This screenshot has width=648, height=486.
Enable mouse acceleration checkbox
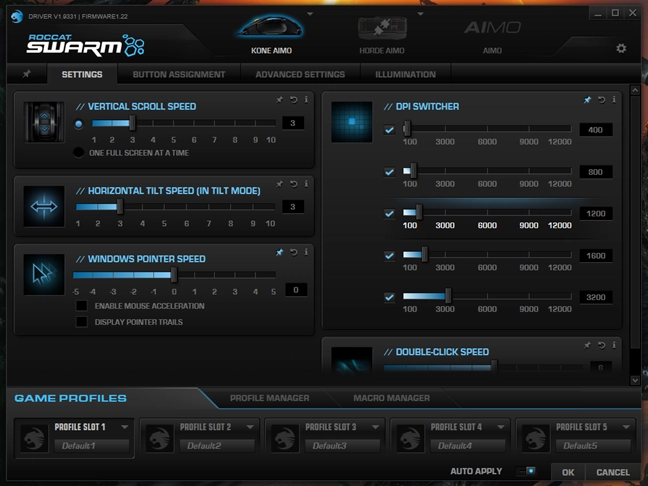point(82,306)
